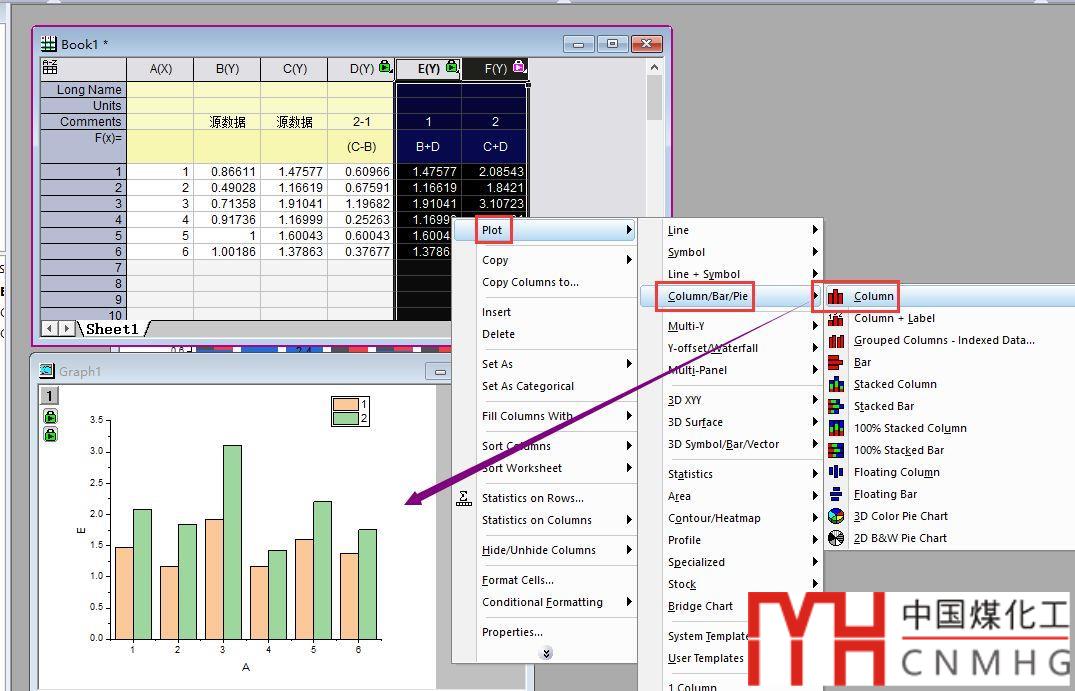Open Statistics on Rows... dialog
This screenshot has width=1075, height=691.
point(533,498)
